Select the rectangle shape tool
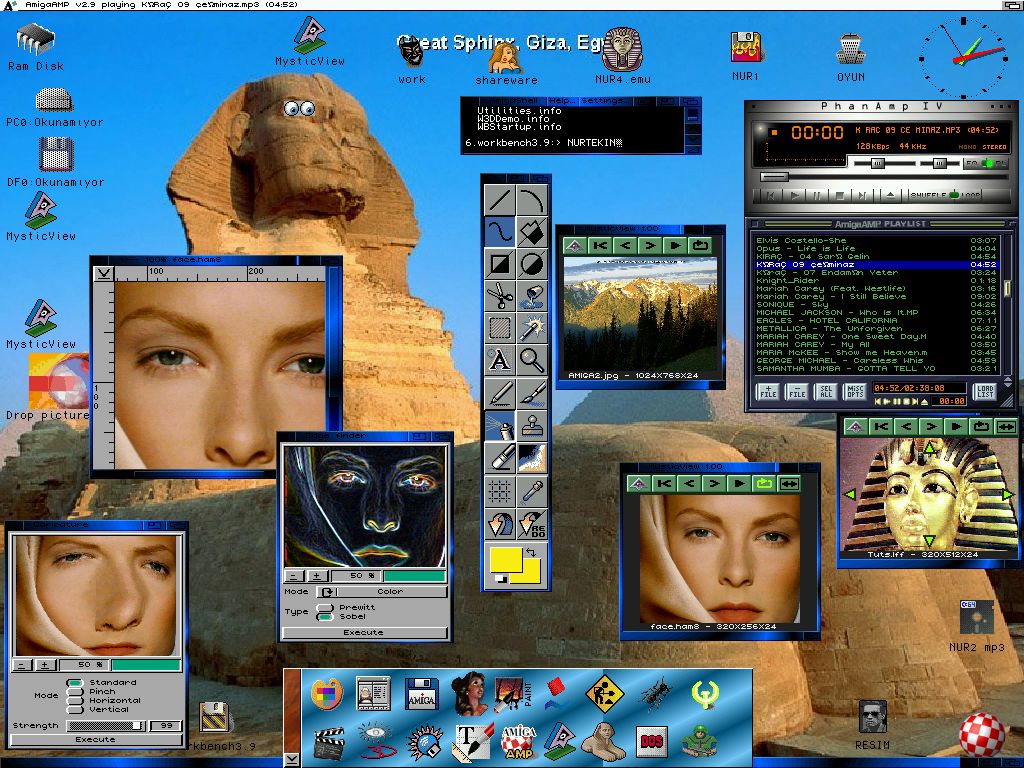 pyautogui.click(x=500, y=264)
